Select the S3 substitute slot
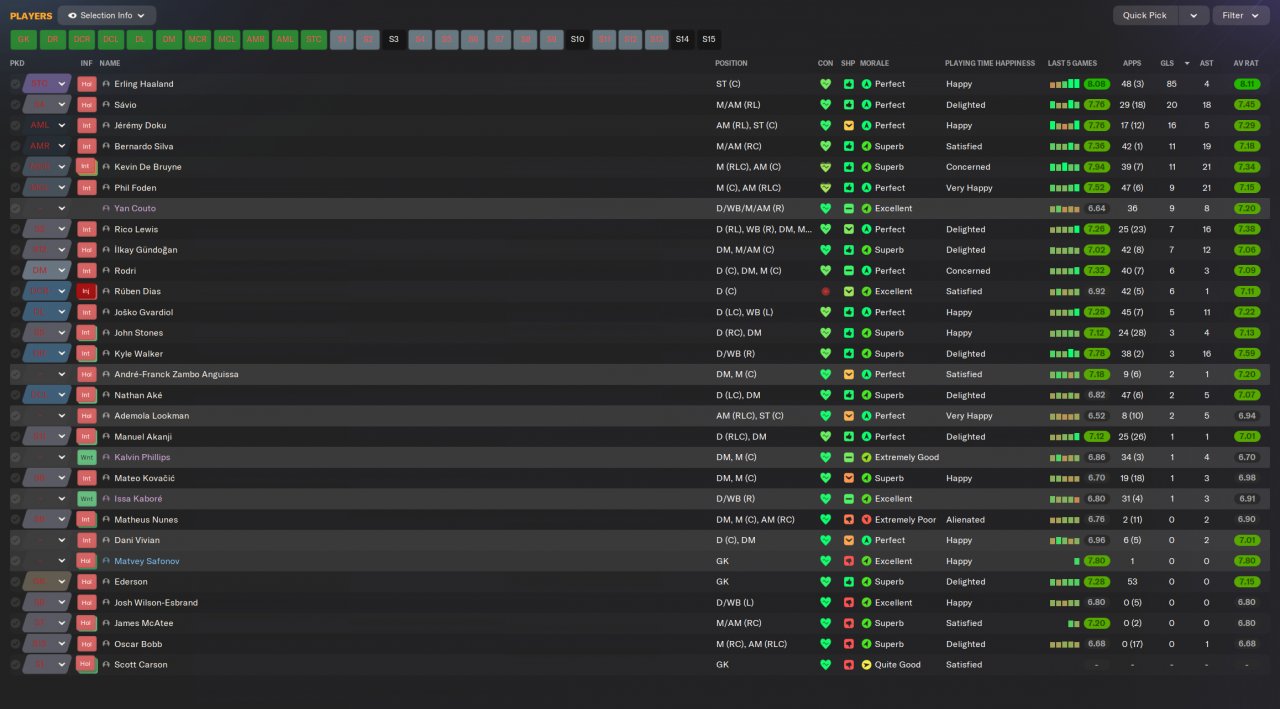 (394, 40)
